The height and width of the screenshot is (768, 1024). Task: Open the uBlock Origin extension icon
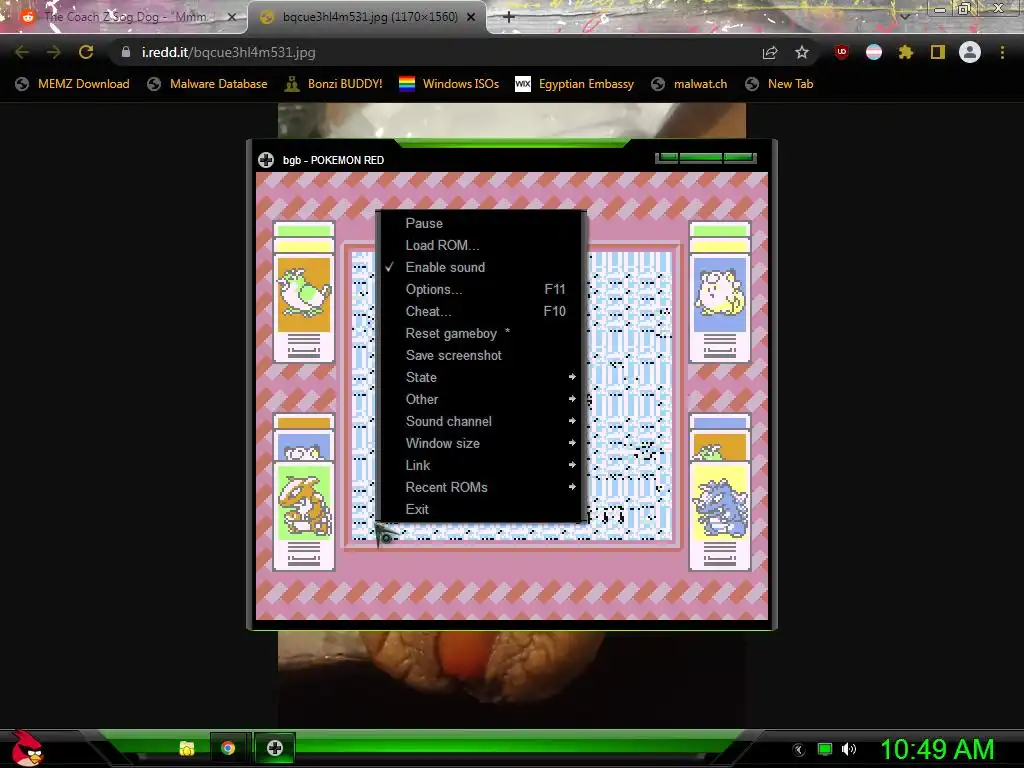pyautogui.click(x=842, y=52)
